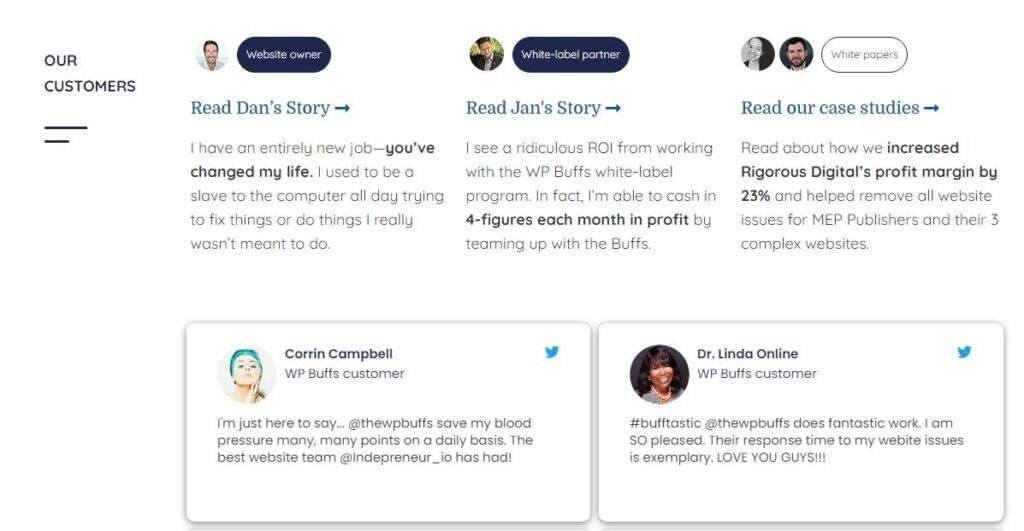Click Dr. Linda Online's profile picture

coord(659,374)
